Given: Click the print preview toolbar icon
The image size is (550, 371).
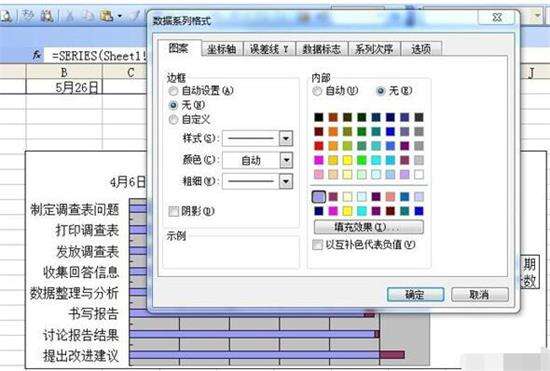Looking at the screenshot, I should tap(6, 16).
